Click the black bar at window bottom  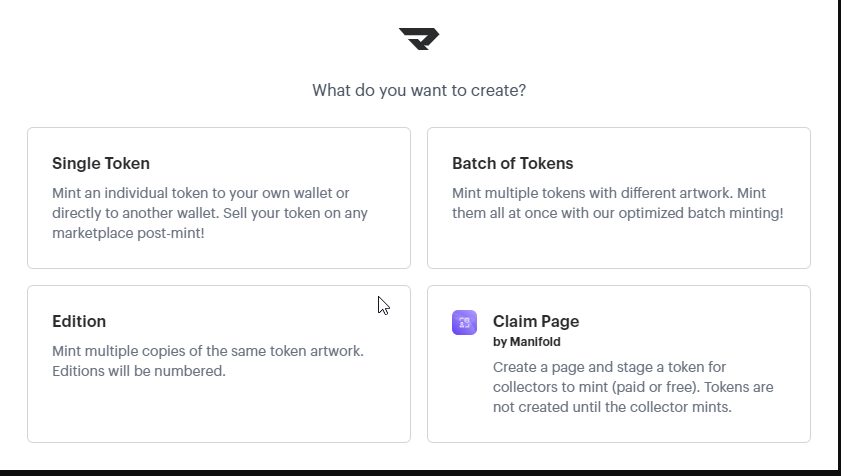[420, 472]
